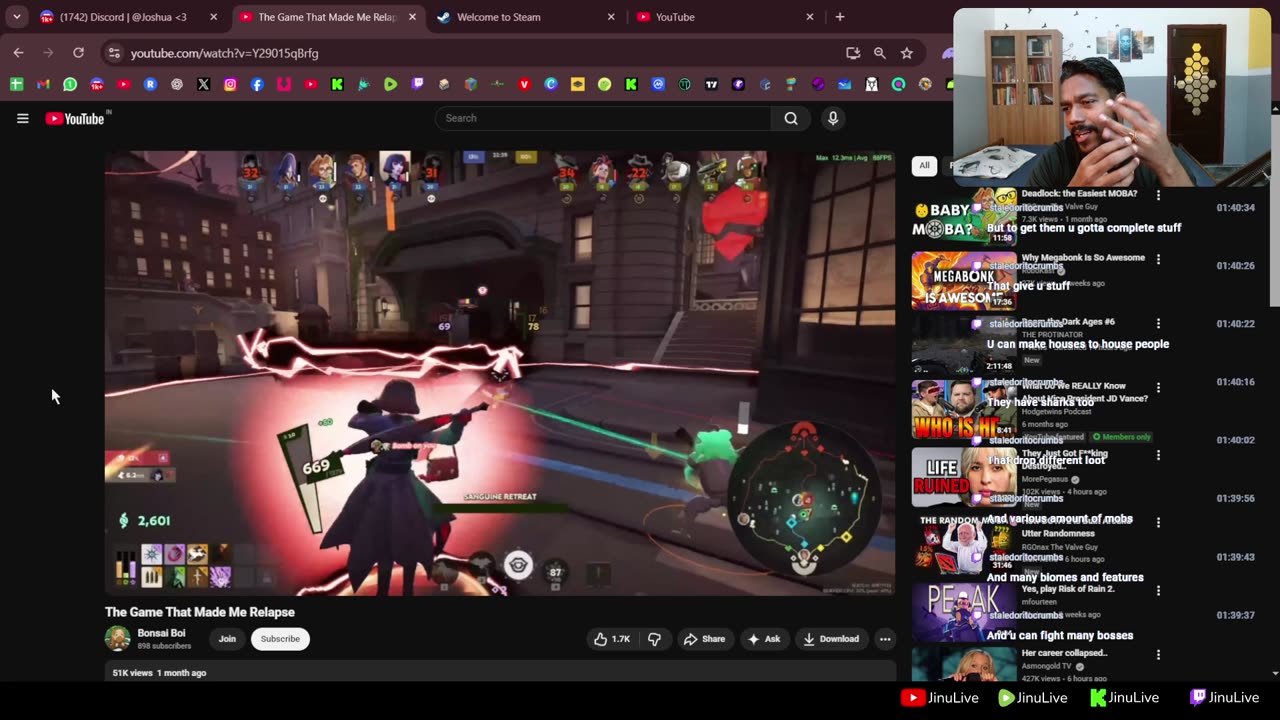The image size is (1280, 720).
Task: Like the video showing 1.7K
Action: [x=612, y=639]
